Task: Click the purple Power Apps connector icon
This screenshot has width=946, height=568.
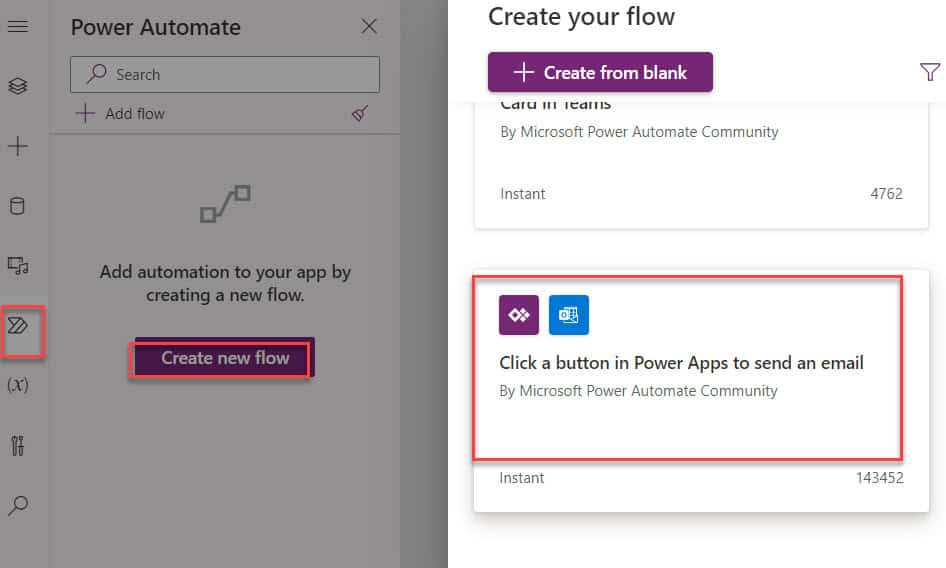Action: (x=519, y=314)
